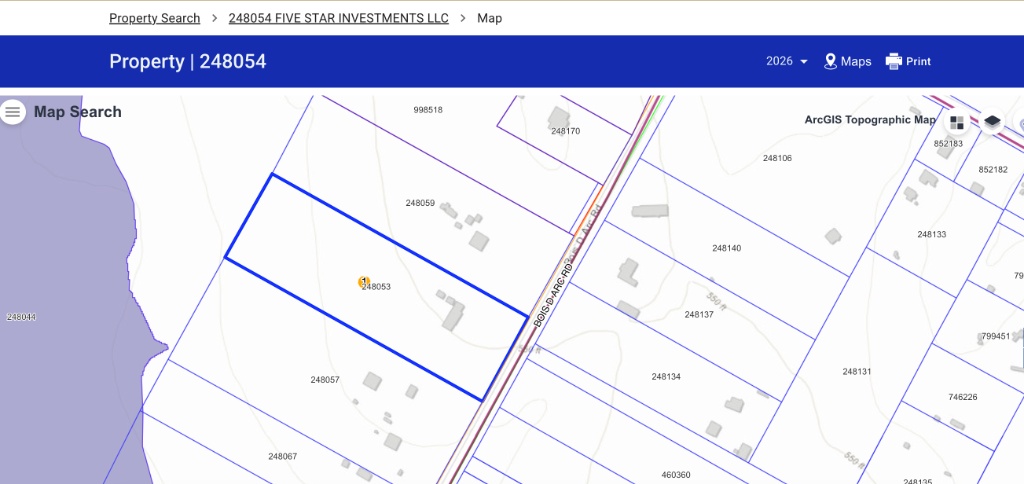This screenshot has height=484, width=1024.
Task: Select parcel label 248137 on map
Action: click(699, 314)
